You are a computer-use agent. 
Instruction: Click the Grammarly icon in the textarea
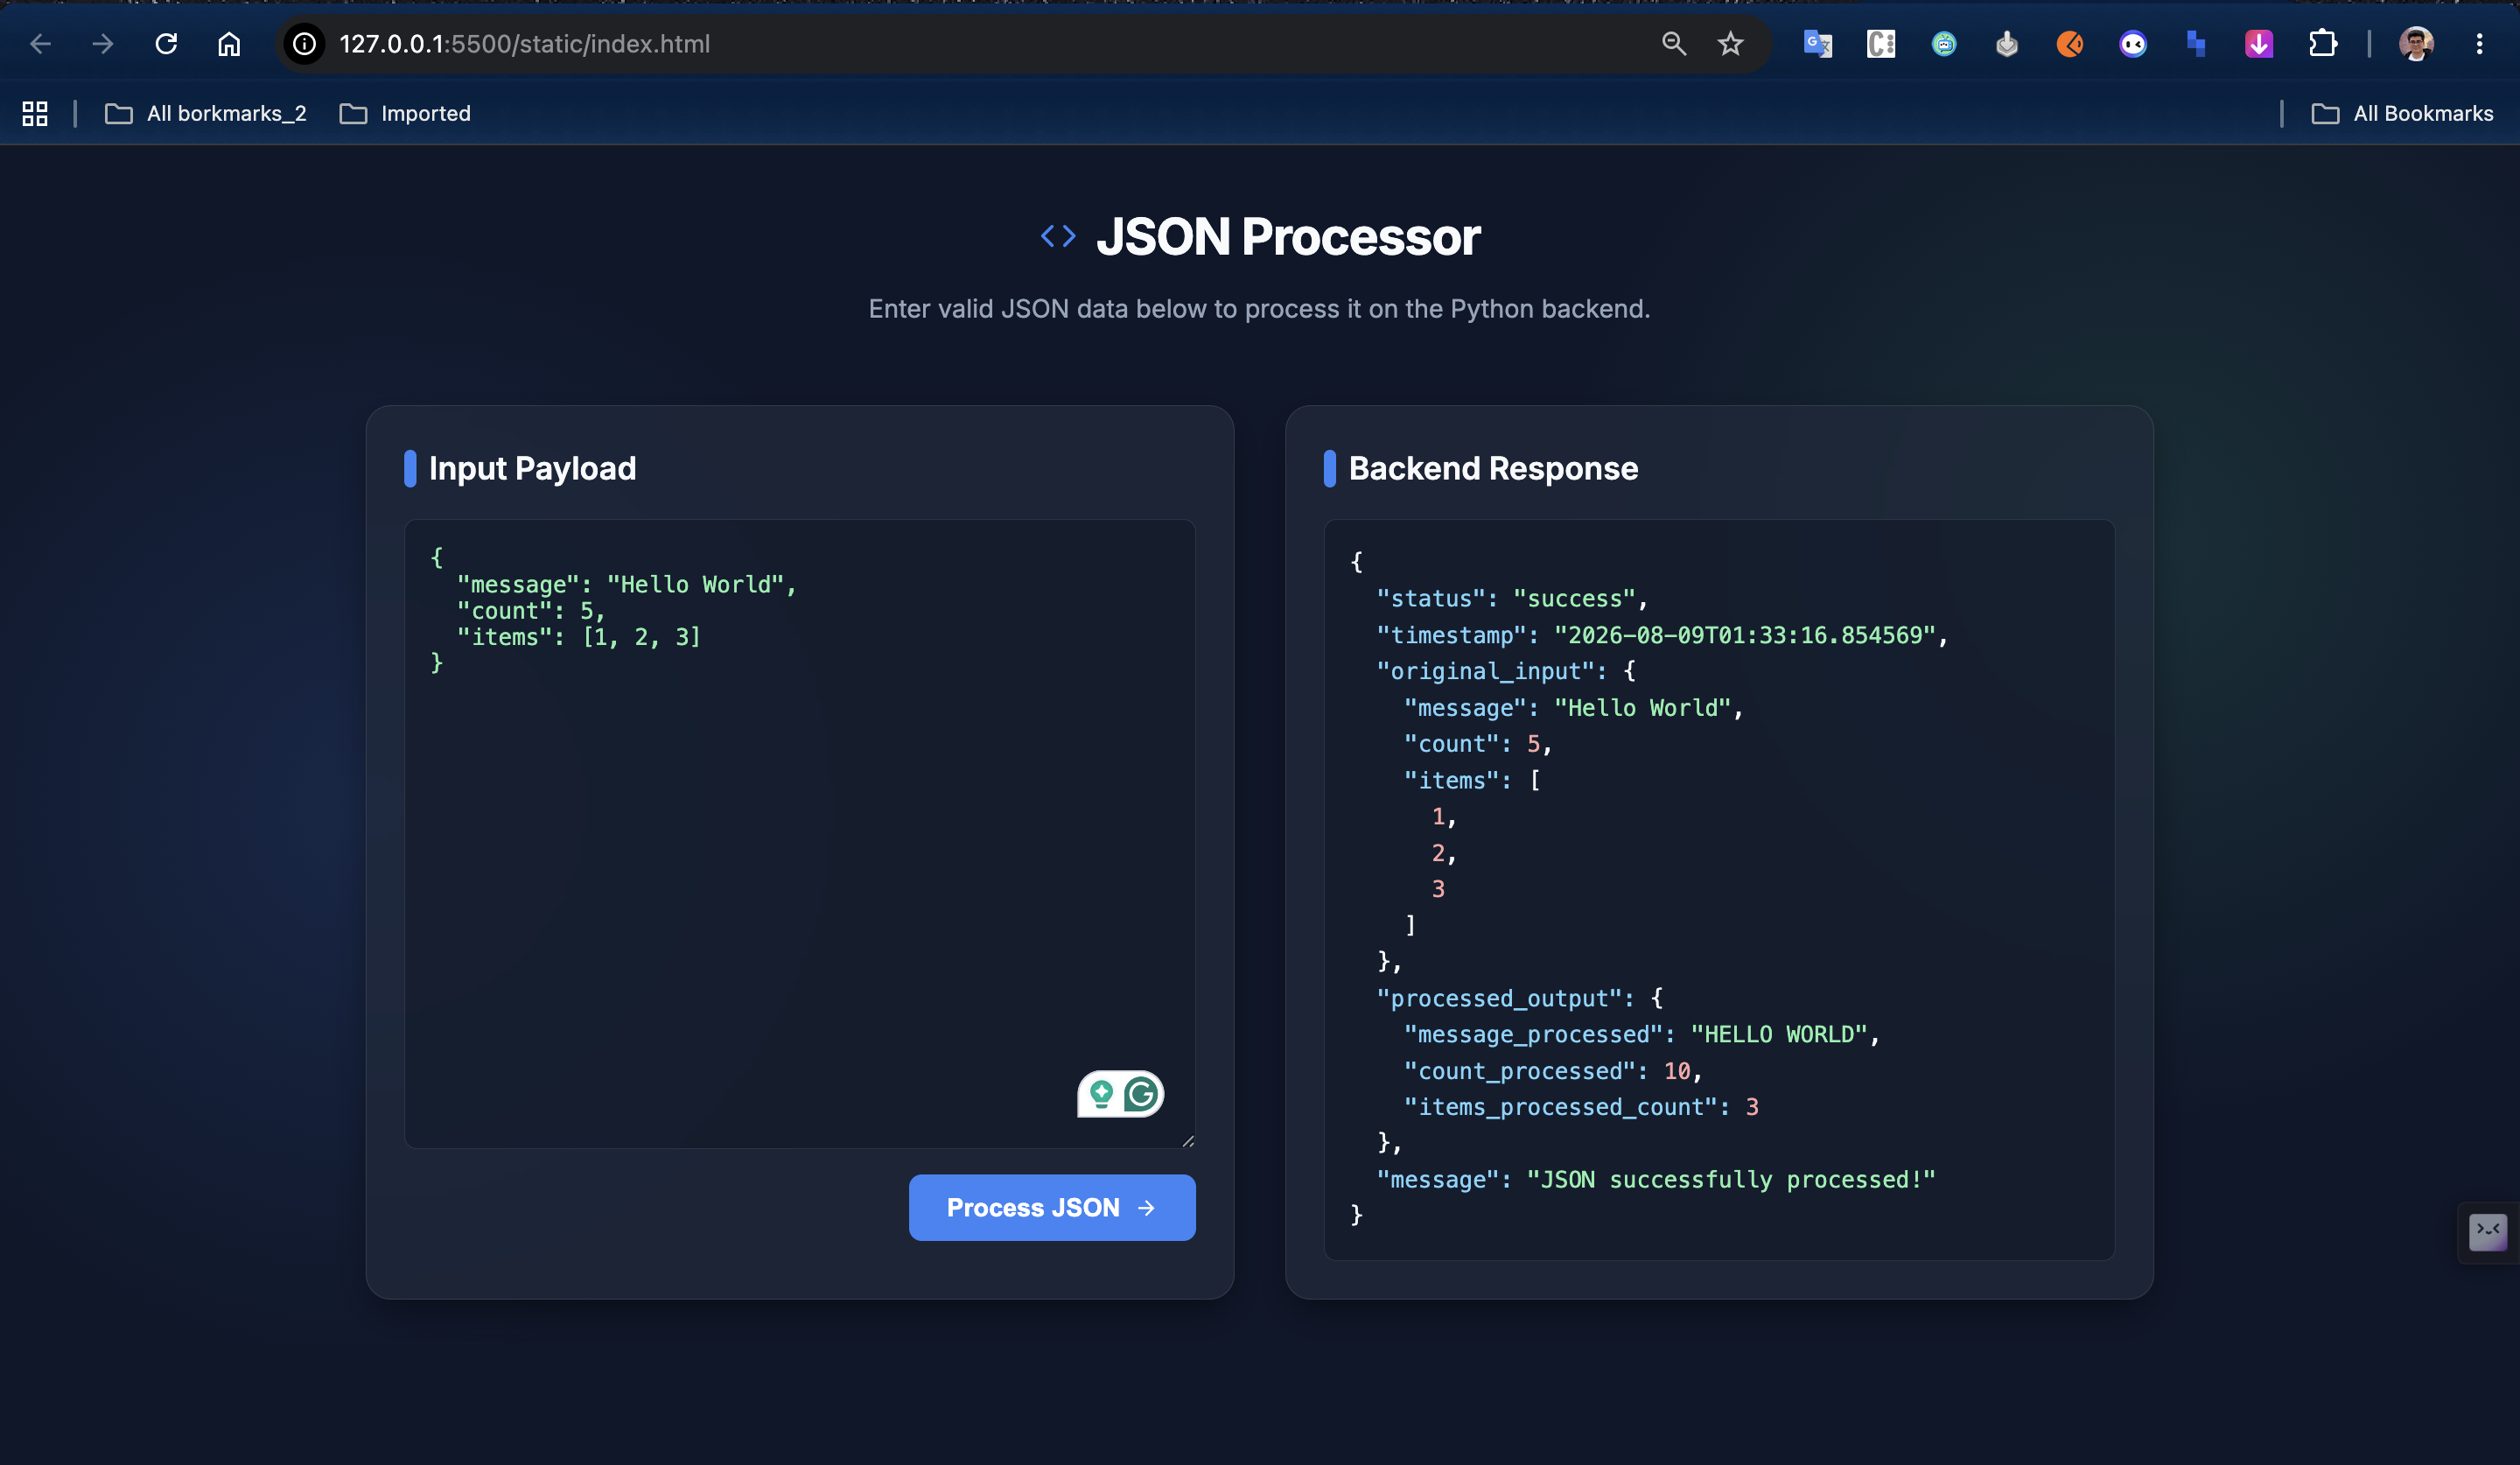click(1141, 1094)
